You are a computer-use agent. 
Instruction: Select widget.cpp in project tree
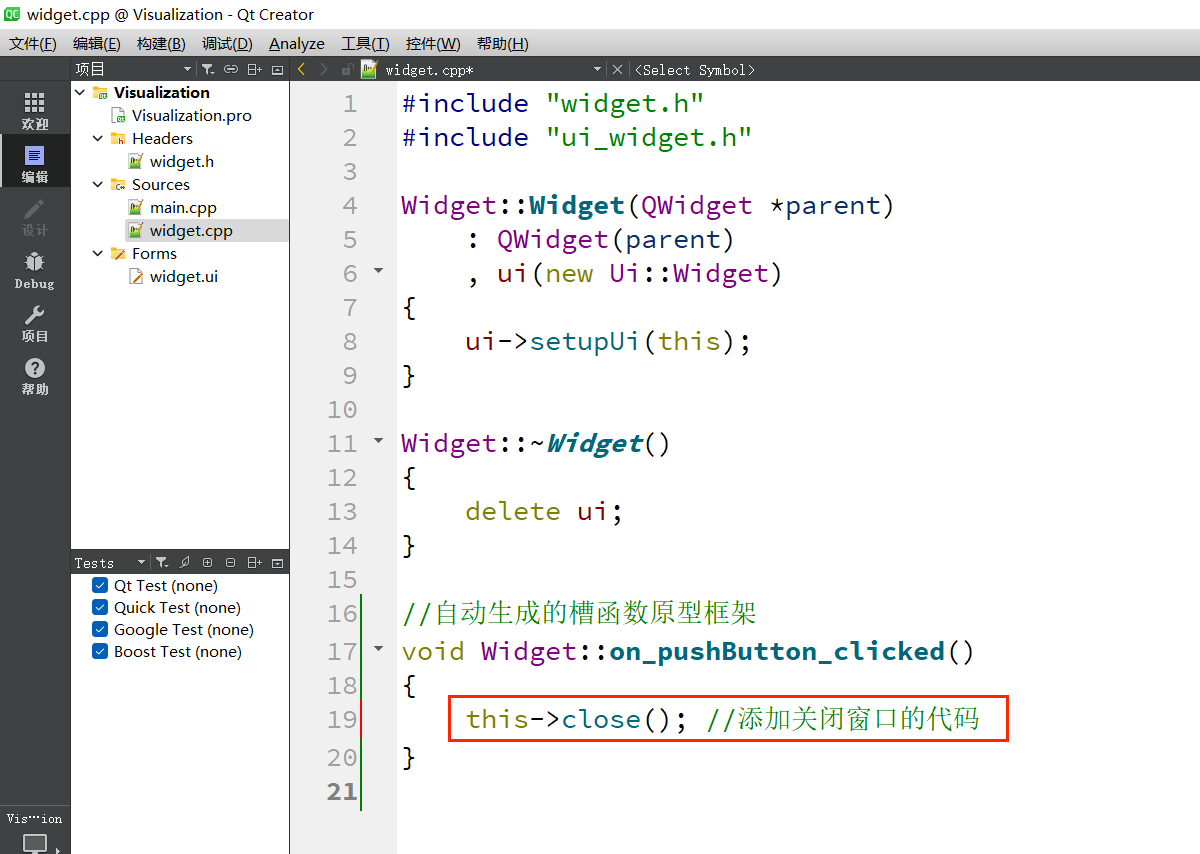[x=191, y=230]
